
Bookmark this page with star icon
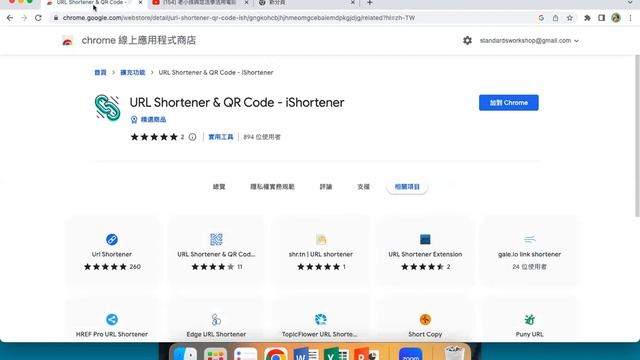[570, 18]
